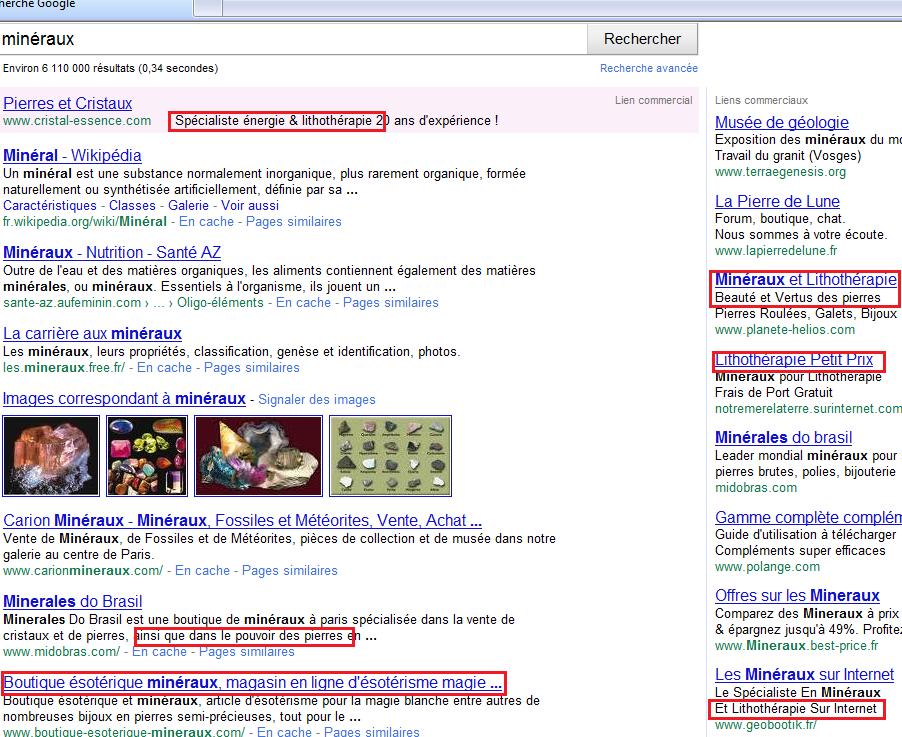Follow the Oligo-éléments breadcrumb link
This screenshot has height=737, width=902.
point(220,303)
